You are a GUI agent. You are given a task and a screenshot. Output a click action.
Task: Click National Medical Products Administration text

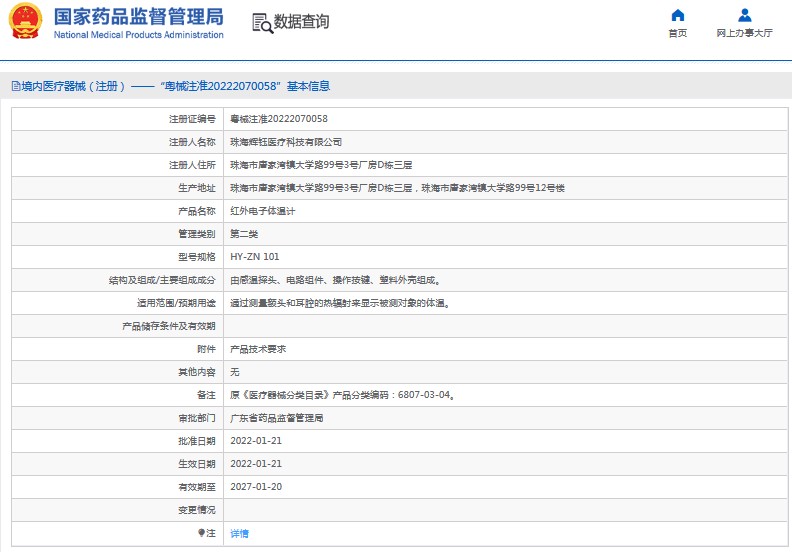coord(138,35)
